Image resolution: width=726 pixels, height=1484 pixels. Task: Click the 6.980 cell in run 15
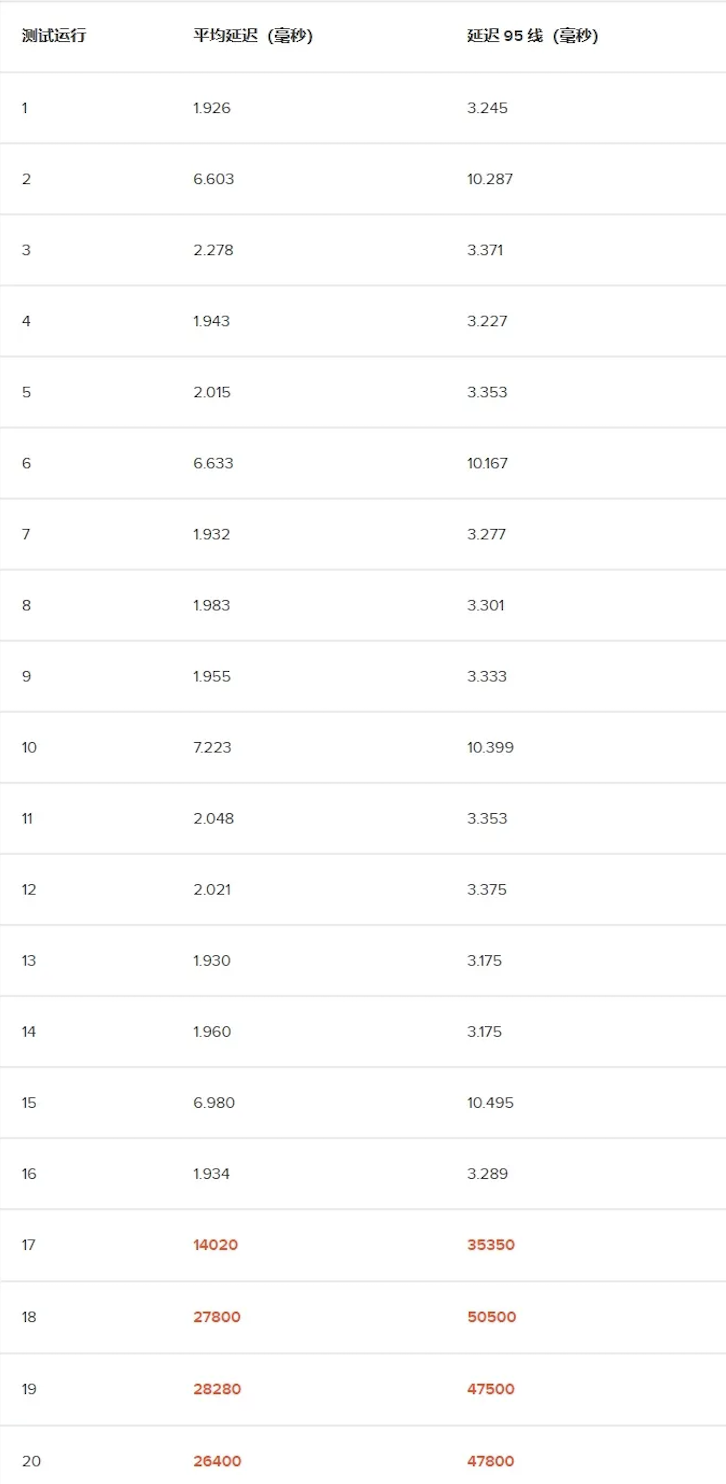click(x=214, y=1102)
